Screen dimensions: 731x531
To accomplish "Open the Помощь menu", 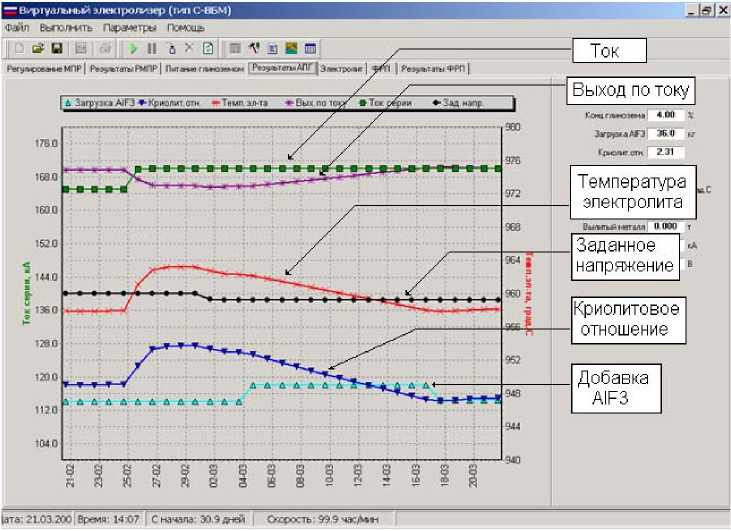I will [185, 27].
